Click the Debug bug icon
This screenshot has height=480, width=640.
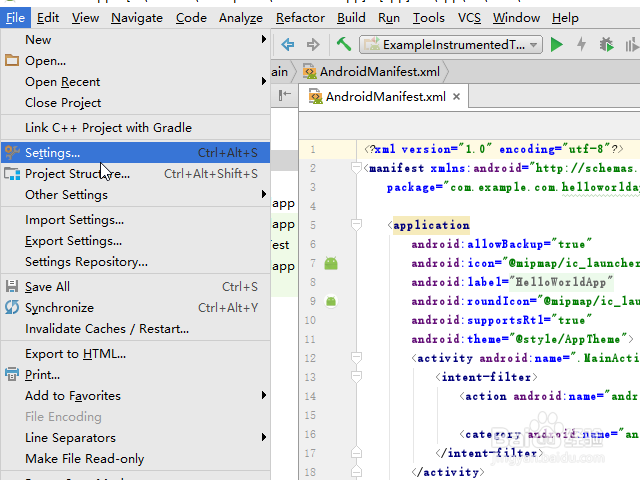coord(605,44)
